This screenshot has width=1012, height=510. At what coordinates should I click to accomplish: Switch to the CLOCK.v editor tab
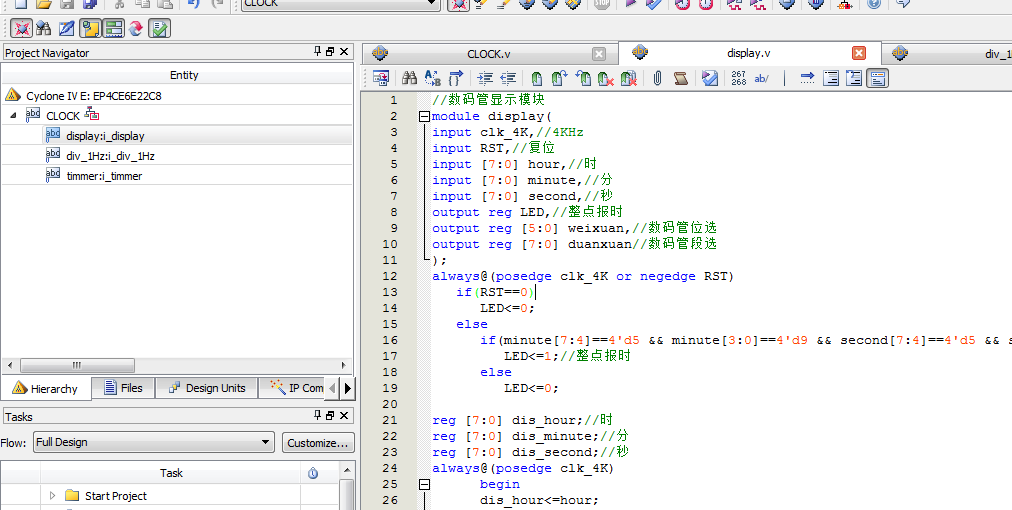(491, 54)
